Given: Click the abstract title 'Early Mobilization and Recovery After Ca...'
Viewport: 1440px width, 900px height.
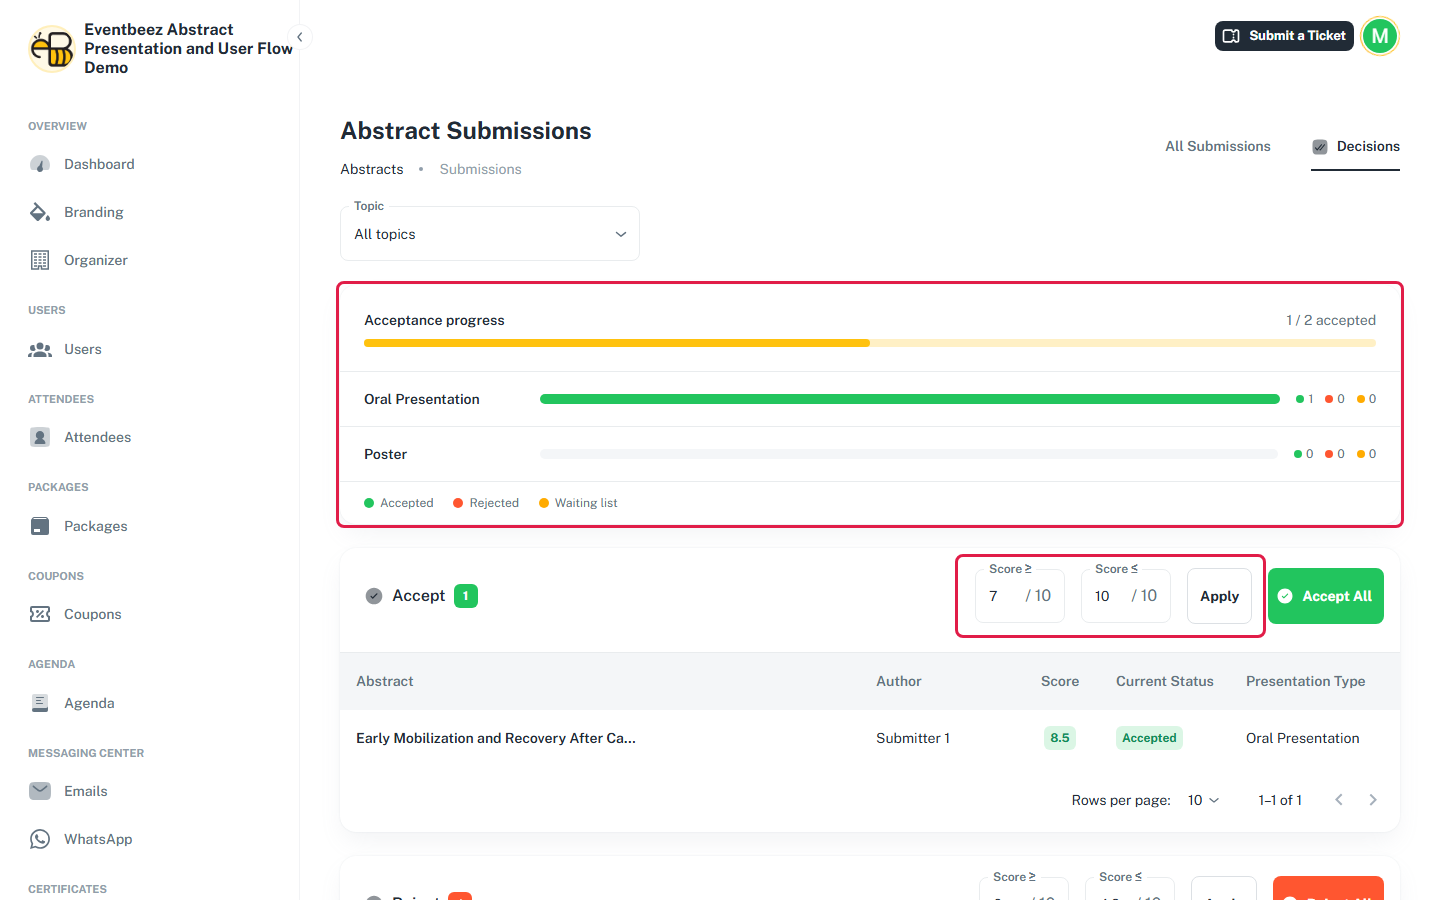Looking at the screenshot, I should [496, 738].
